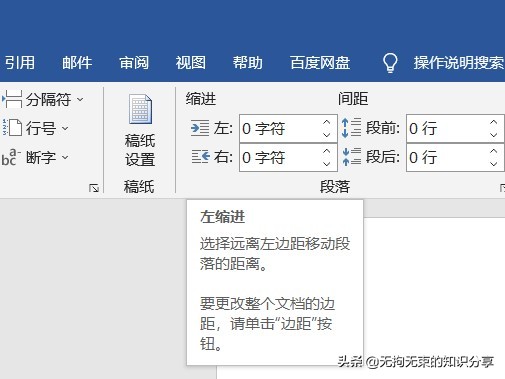Decrease the right indent value
This screenshot has width=505, height=379.
[327, 164]
